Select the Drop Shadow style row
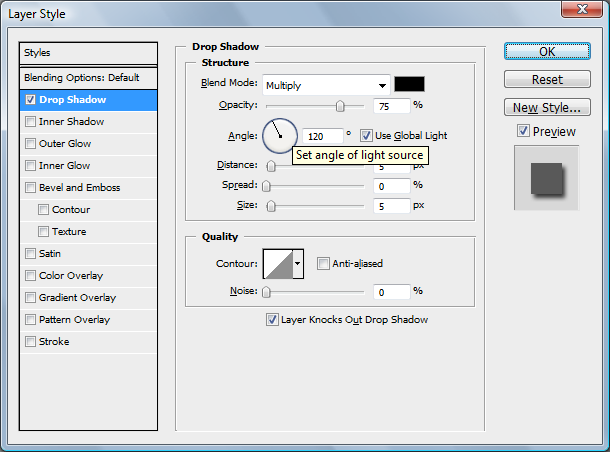This screenshot has height=452, width=610. tap(88, 100)
